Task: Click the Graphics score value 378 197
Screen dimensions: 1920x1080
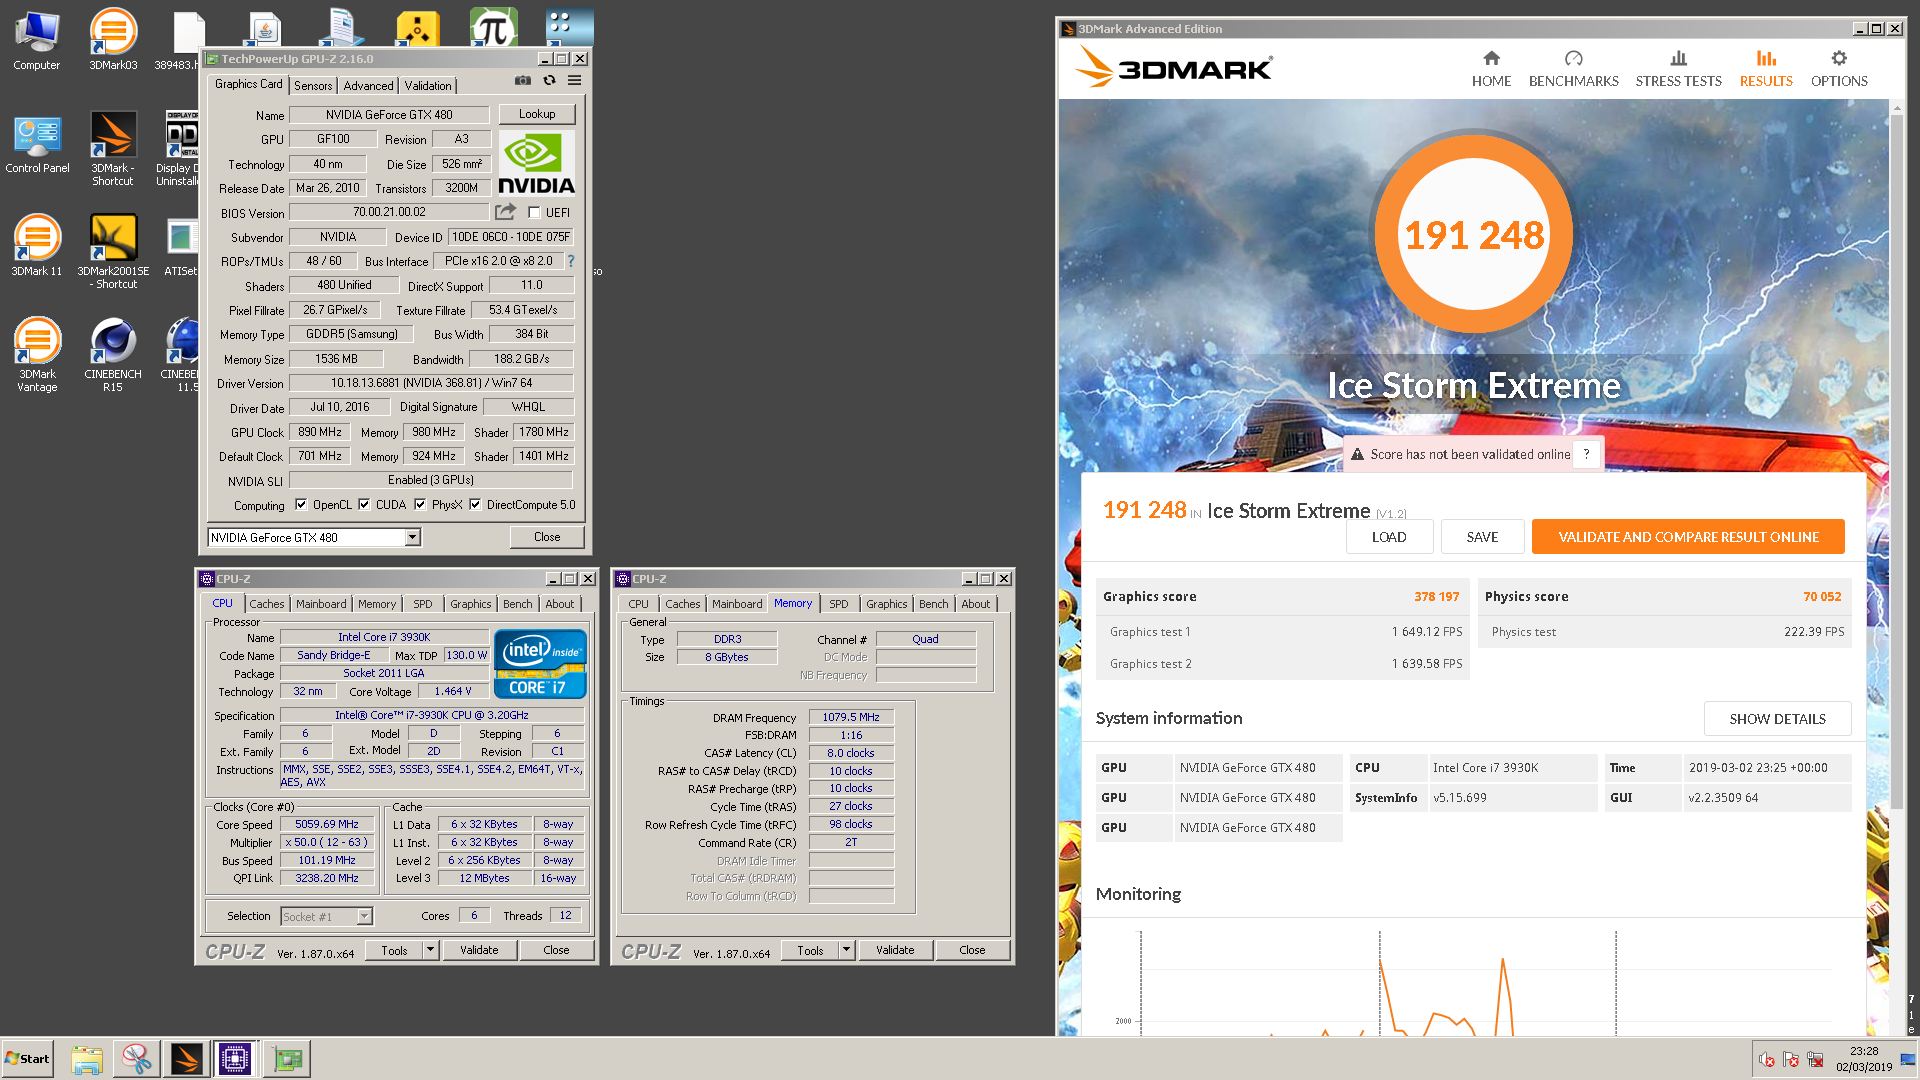Action: point(1436,597)
